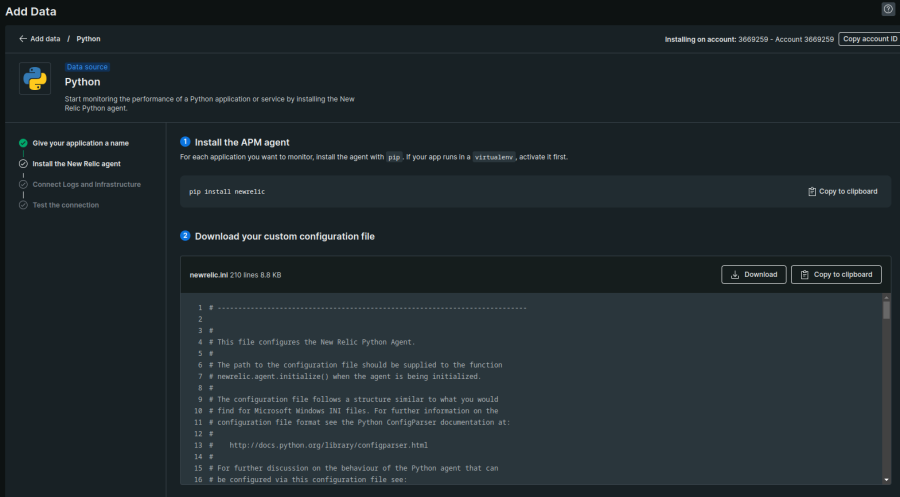Click the help question mark icon
This screenshot has width=900, height=497.
click(x=888, y=9)
